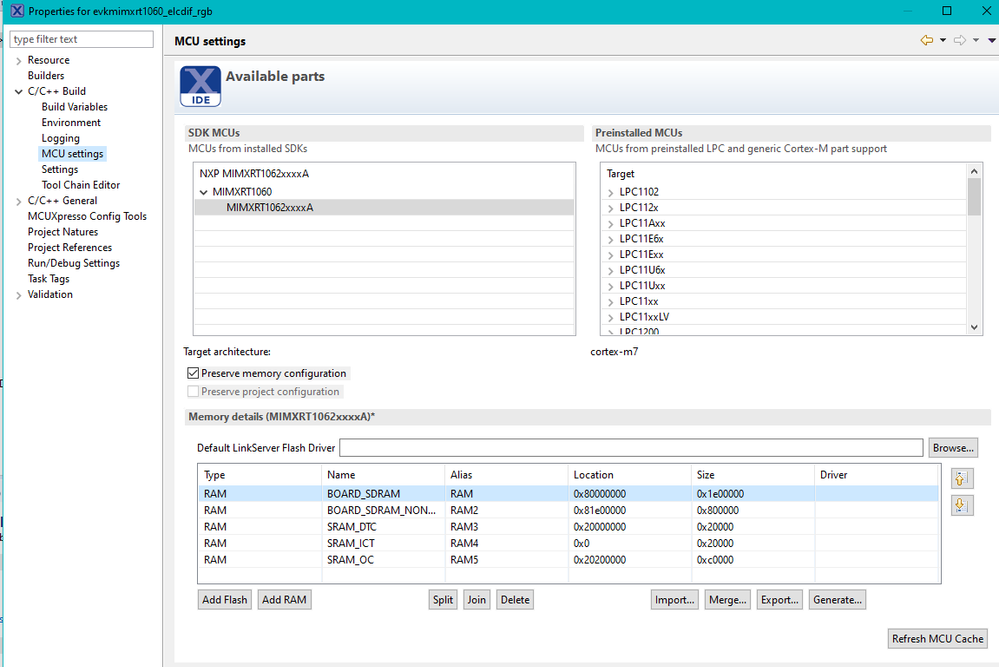Screen dimensions: 999x667
Task: Toggle Preserve memory configuration checkbox
Action: tap(193, 373)
